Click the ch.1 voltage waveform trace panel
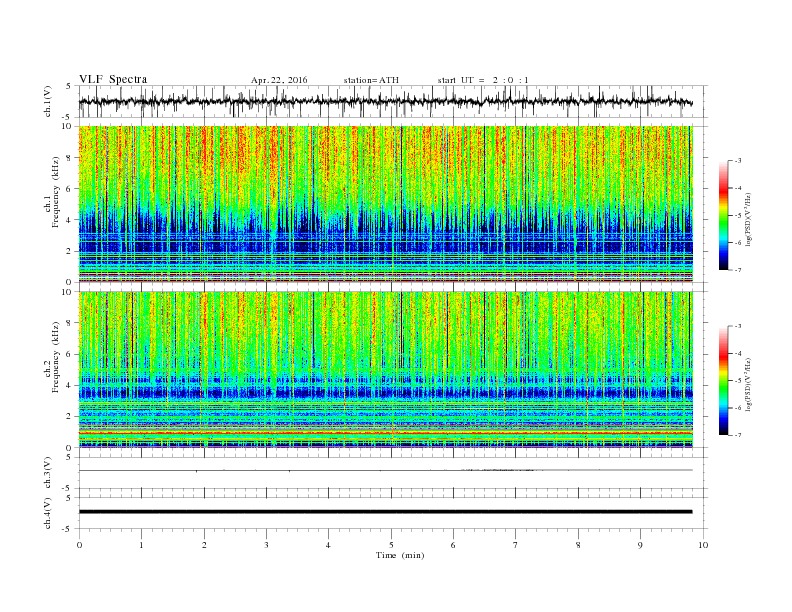This screenshot has width=792, height=612. 393,101
